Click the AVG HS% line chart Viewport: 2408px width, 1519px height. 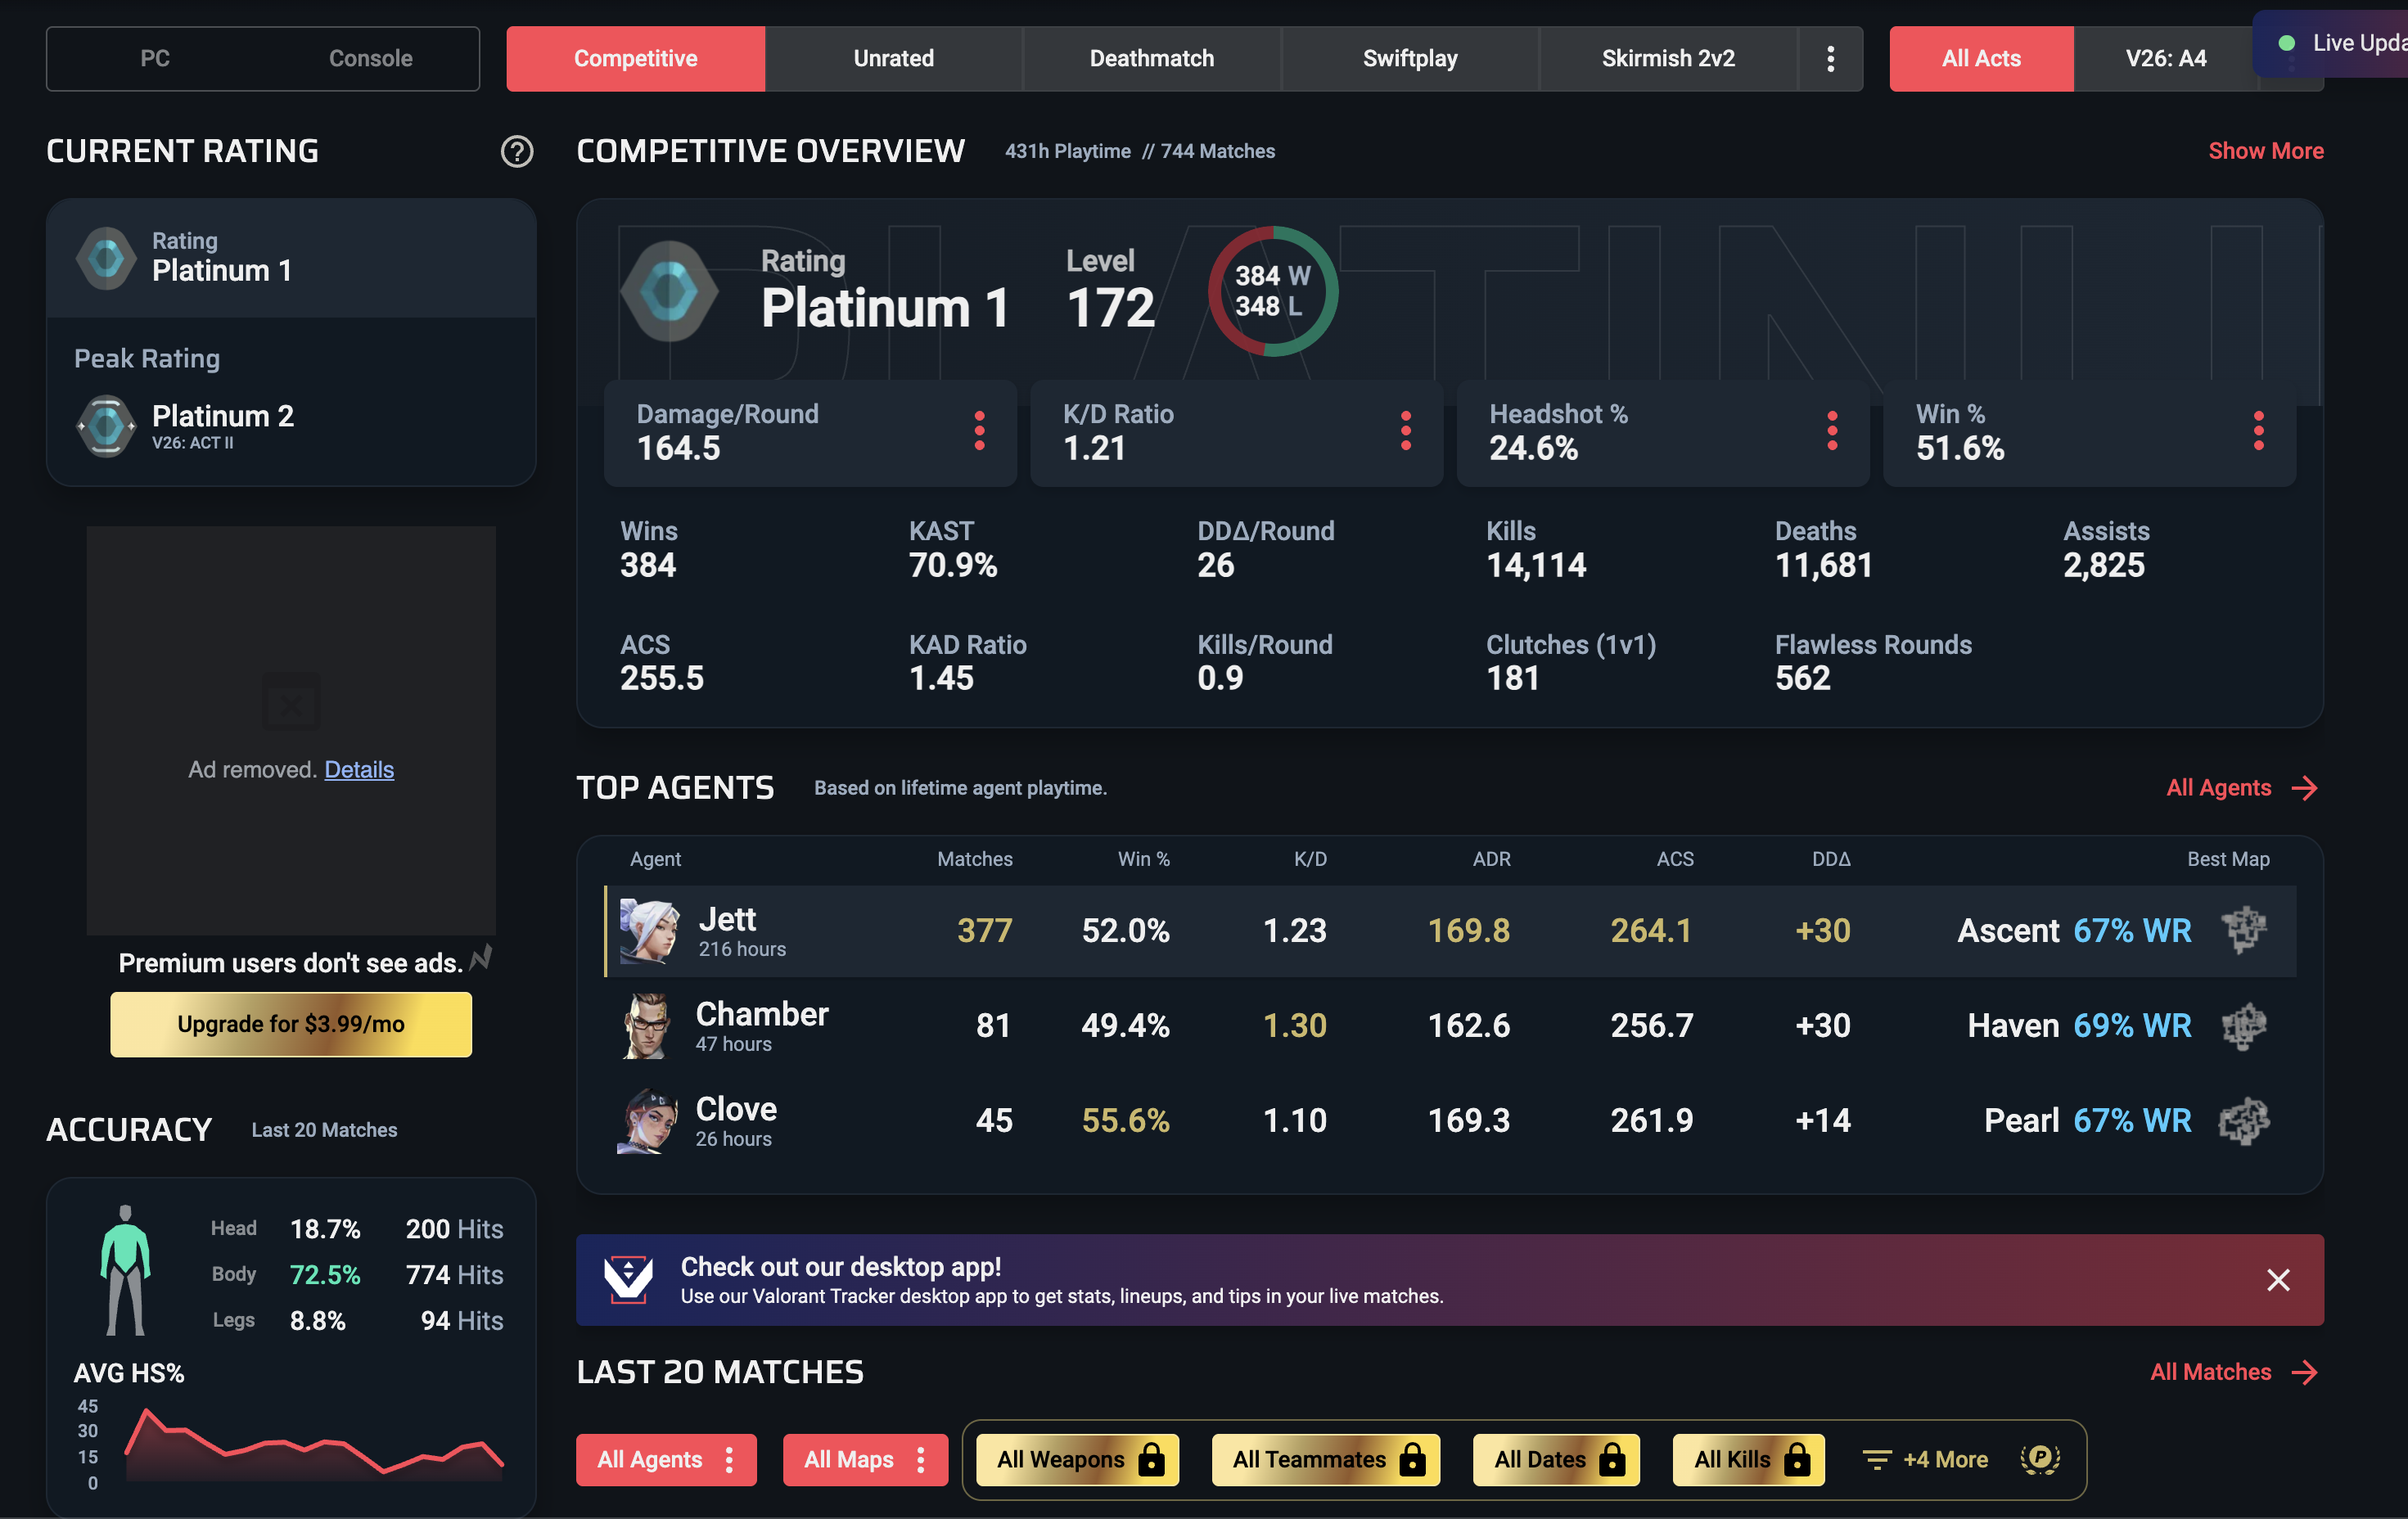pyautogui.click(x=313, y=1444)
